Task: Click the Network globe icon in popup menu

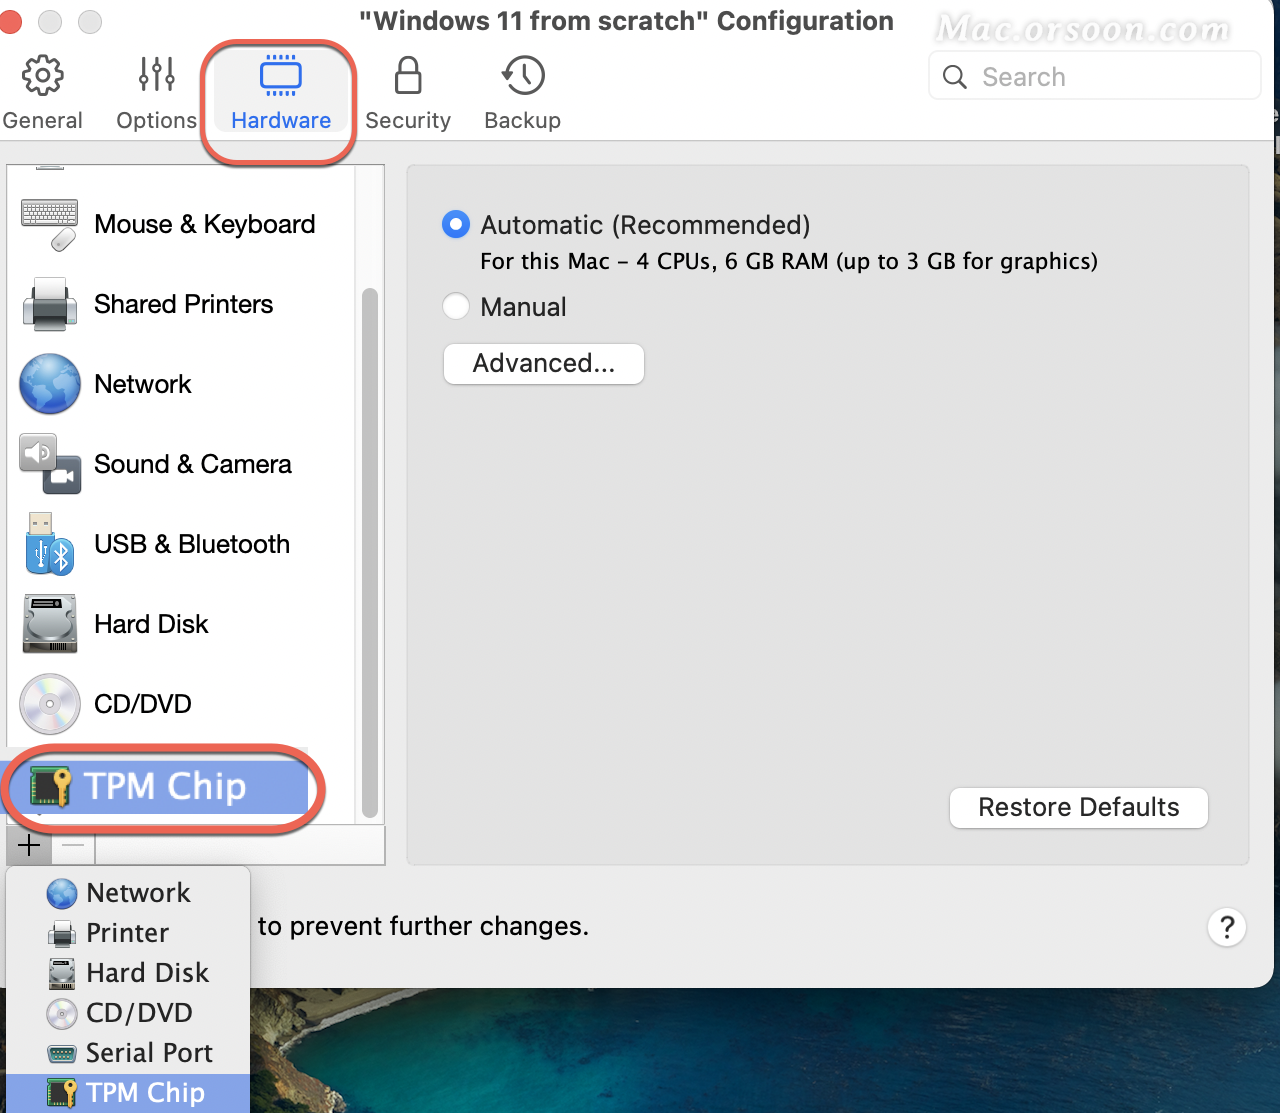Action: pos(62,893)
